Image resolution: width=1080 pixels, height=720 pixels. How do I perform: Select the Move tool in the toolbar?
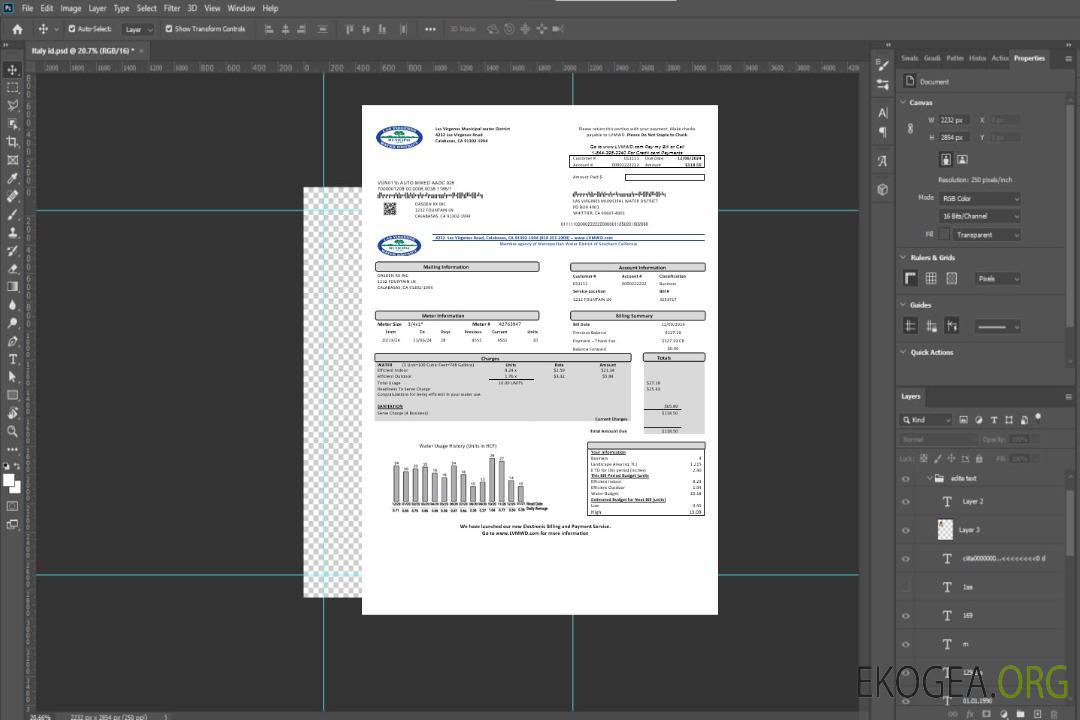(x=12, y=70)
